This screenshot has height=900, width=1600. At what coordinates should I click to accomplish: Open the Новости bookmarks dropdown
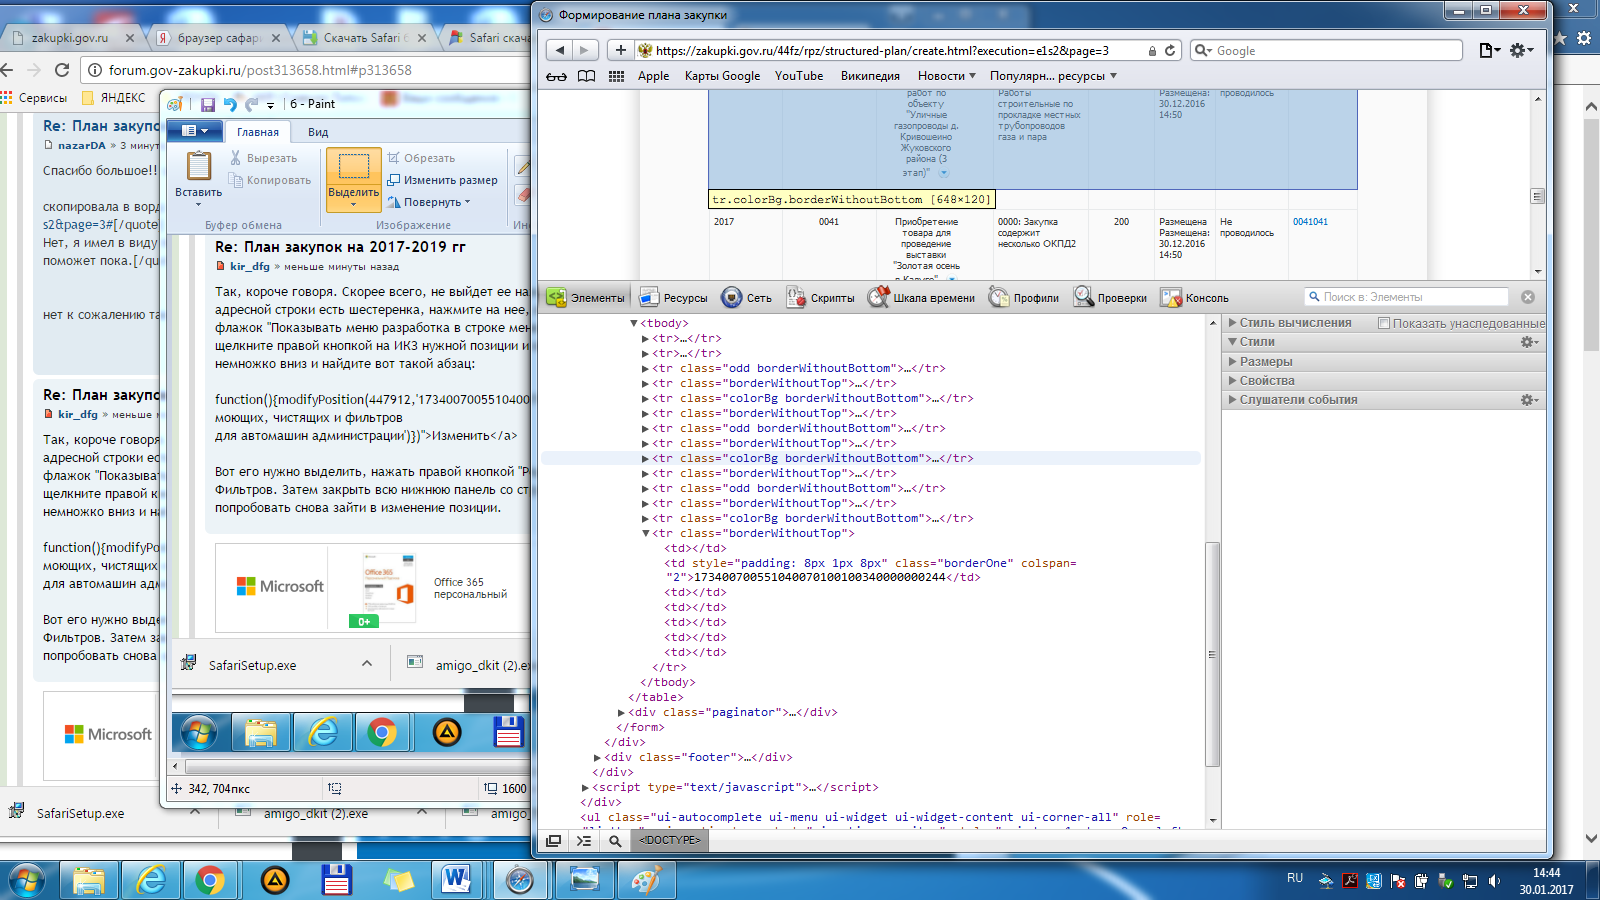(947, 76)
